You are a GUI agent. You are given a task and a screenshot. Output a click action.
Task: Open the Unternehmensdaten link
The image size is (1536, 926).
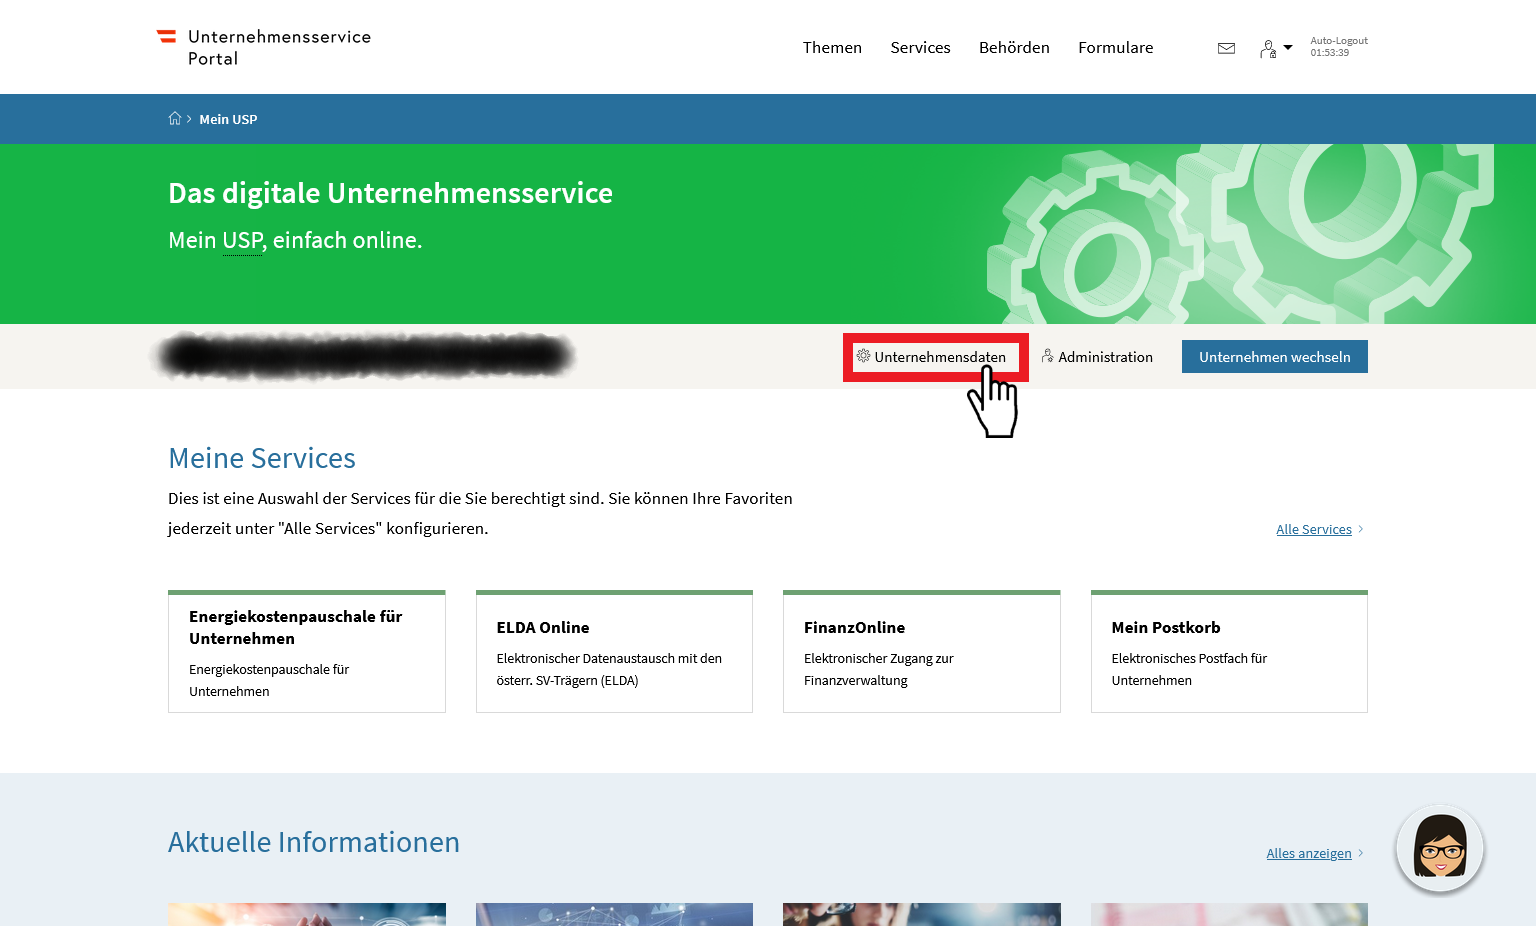click(x=940, y=357)
